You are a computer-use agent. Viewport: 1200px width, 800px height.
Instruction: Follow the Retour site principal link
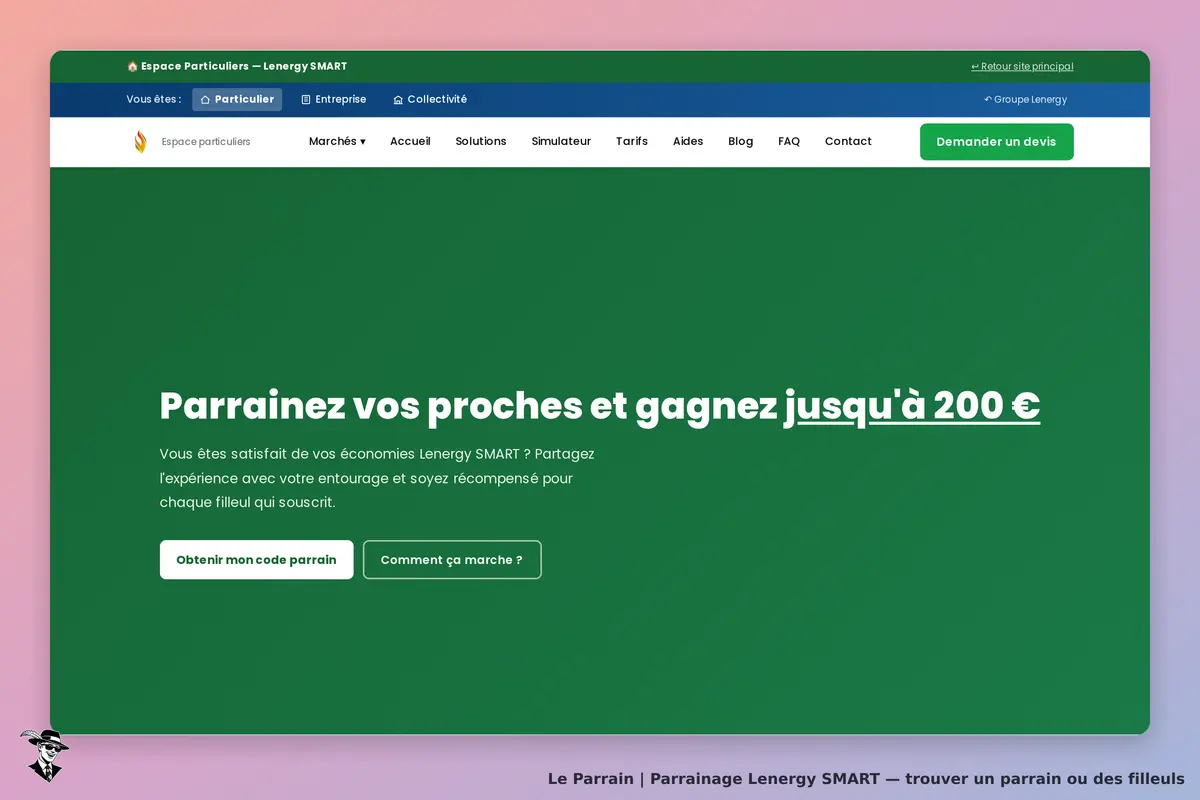1022,67
